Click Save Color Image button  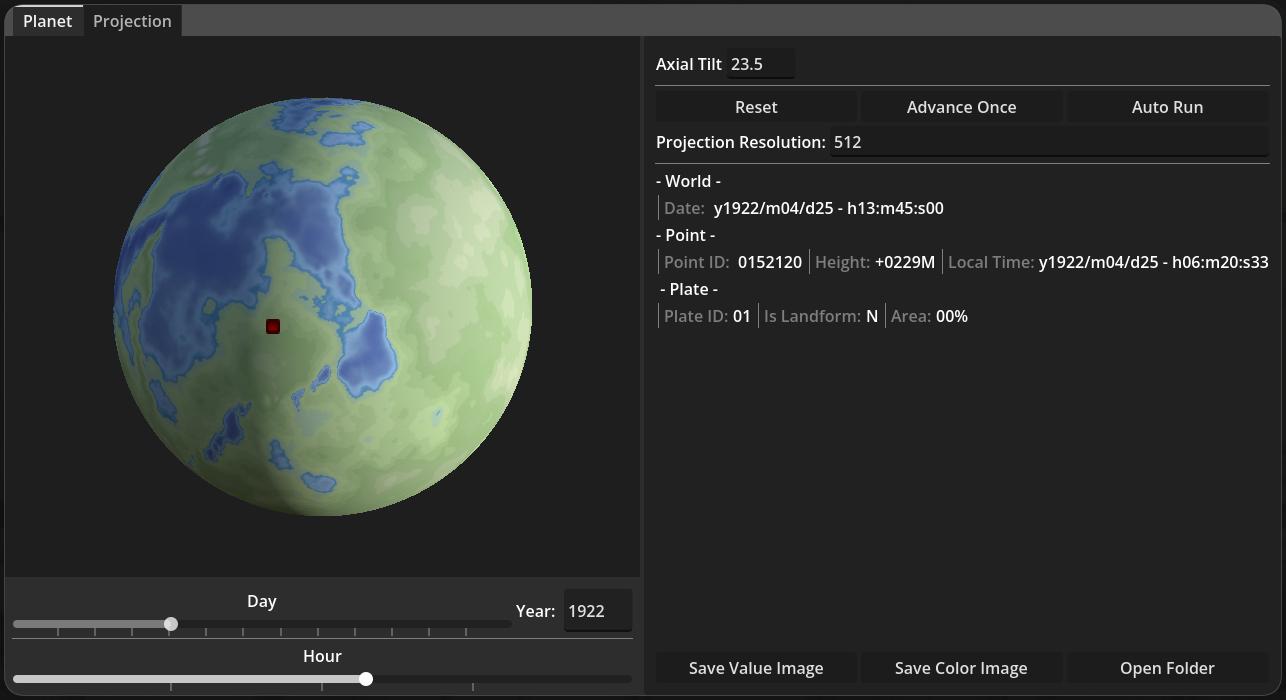click(x=961, y=668)
